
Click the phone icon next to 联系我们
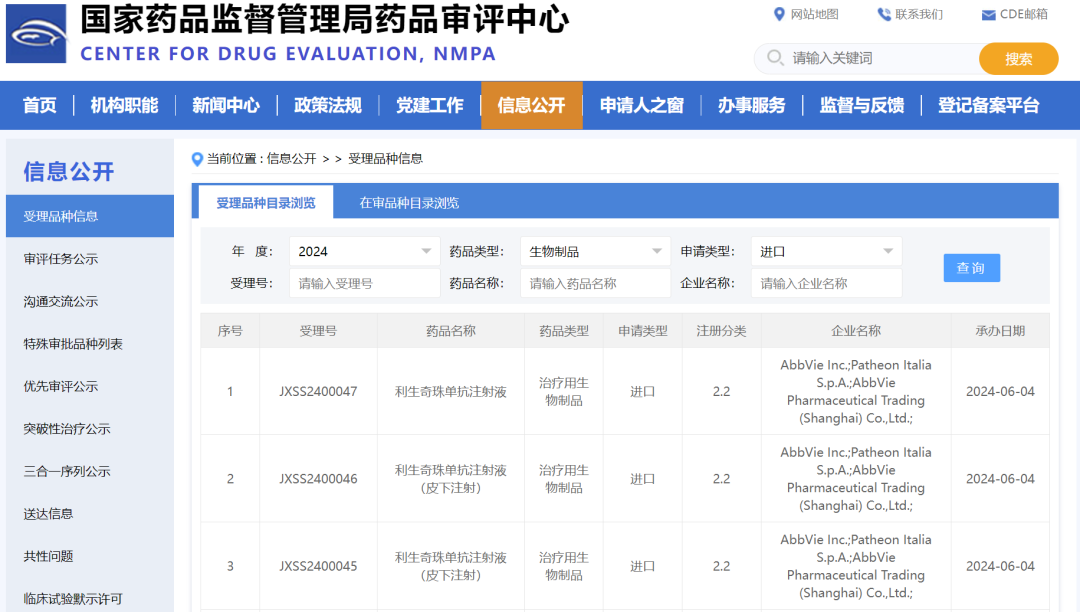tap(881, 14)
